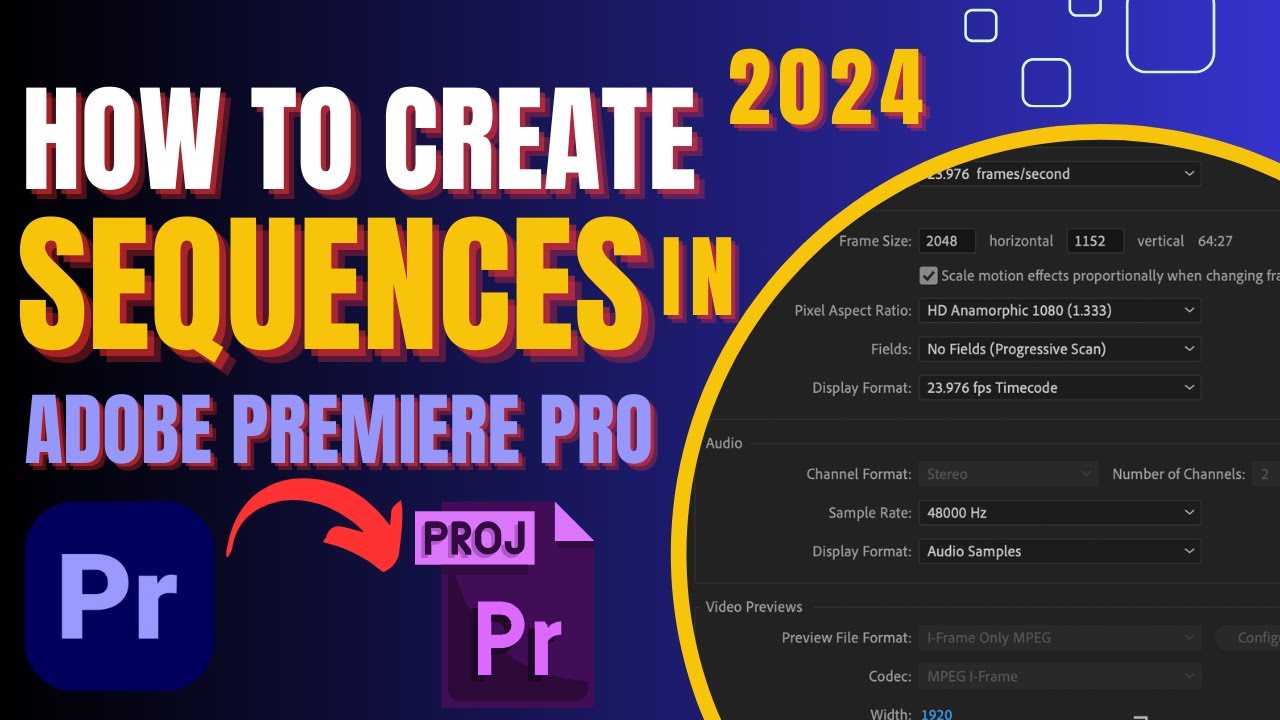Open the Sample Rate 48000 Hz dropdown
This screenshot has height=720, width=1280.
click(x=1060, y=512)
